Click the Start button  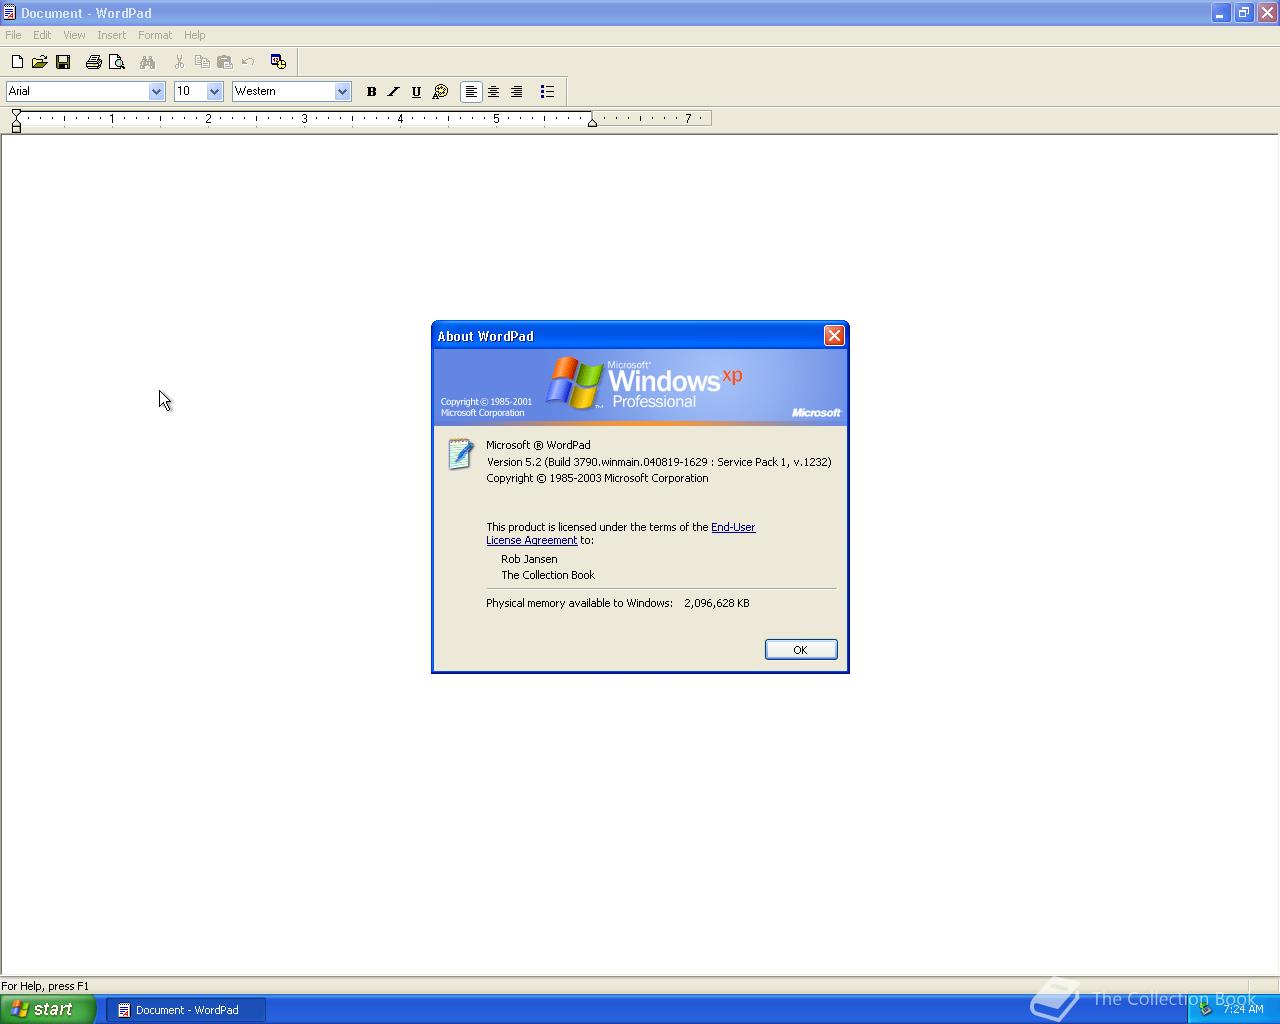click(47, 1009)
